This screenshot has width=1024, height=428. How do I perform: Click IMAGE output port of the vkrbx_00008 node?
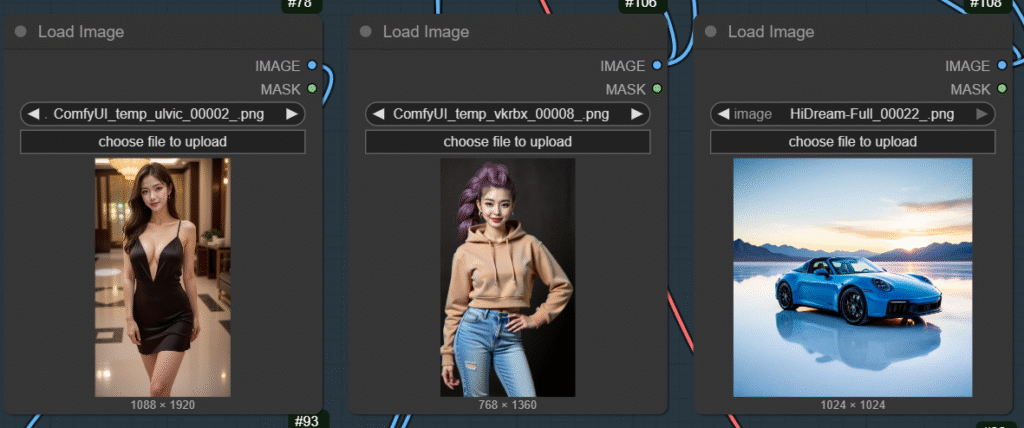click(657, 66)
